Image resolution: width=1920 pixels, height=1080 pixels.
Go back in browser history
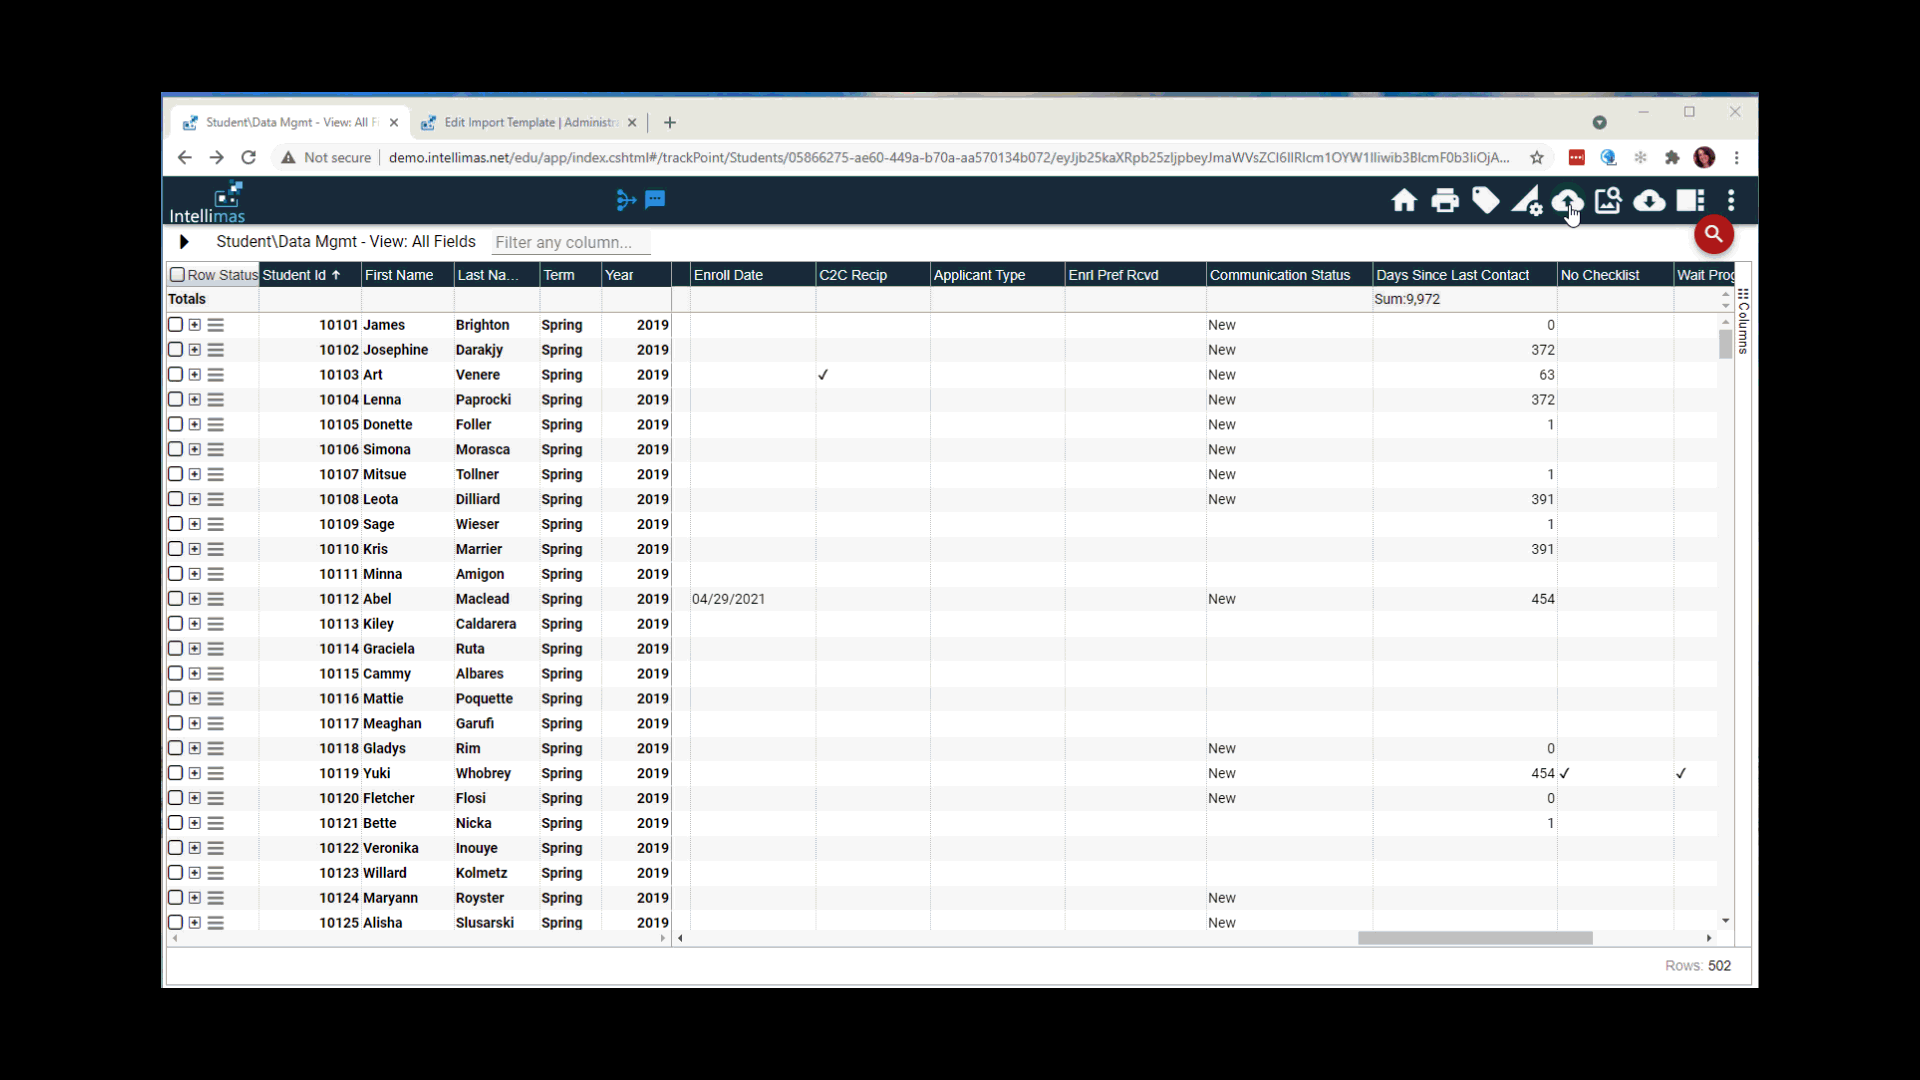[x=184, y=157]
